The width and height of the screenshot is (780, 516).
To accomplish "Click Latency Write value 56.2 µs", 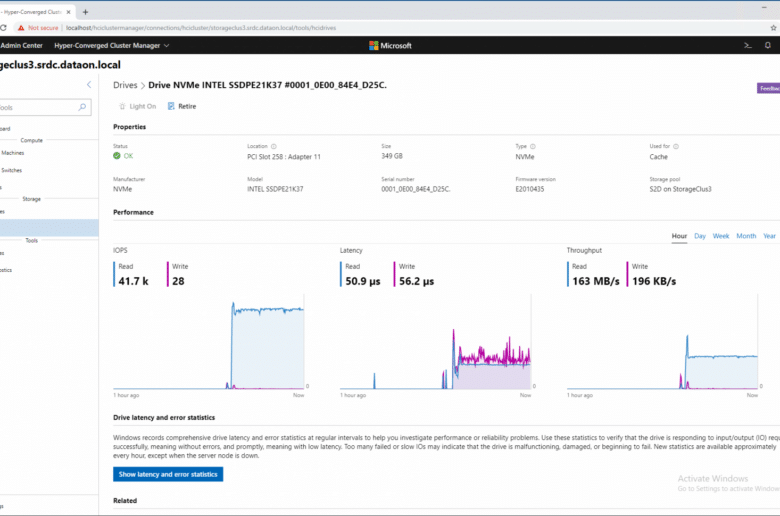I will pos(416,281).
